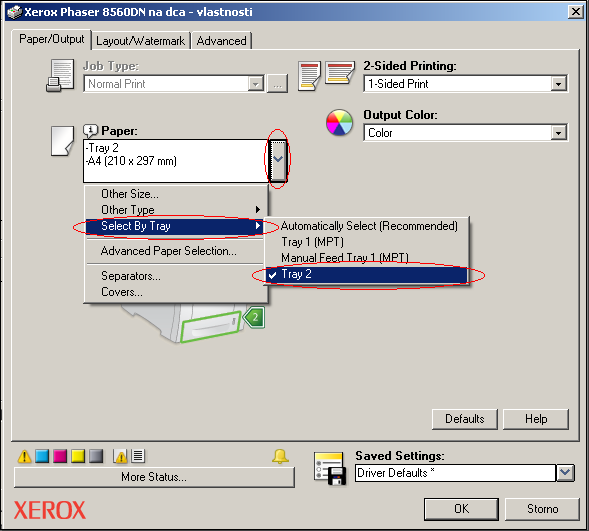The image size is (589, 531).
Task: Click the yellow ink status icon
Action: point(78,456)
